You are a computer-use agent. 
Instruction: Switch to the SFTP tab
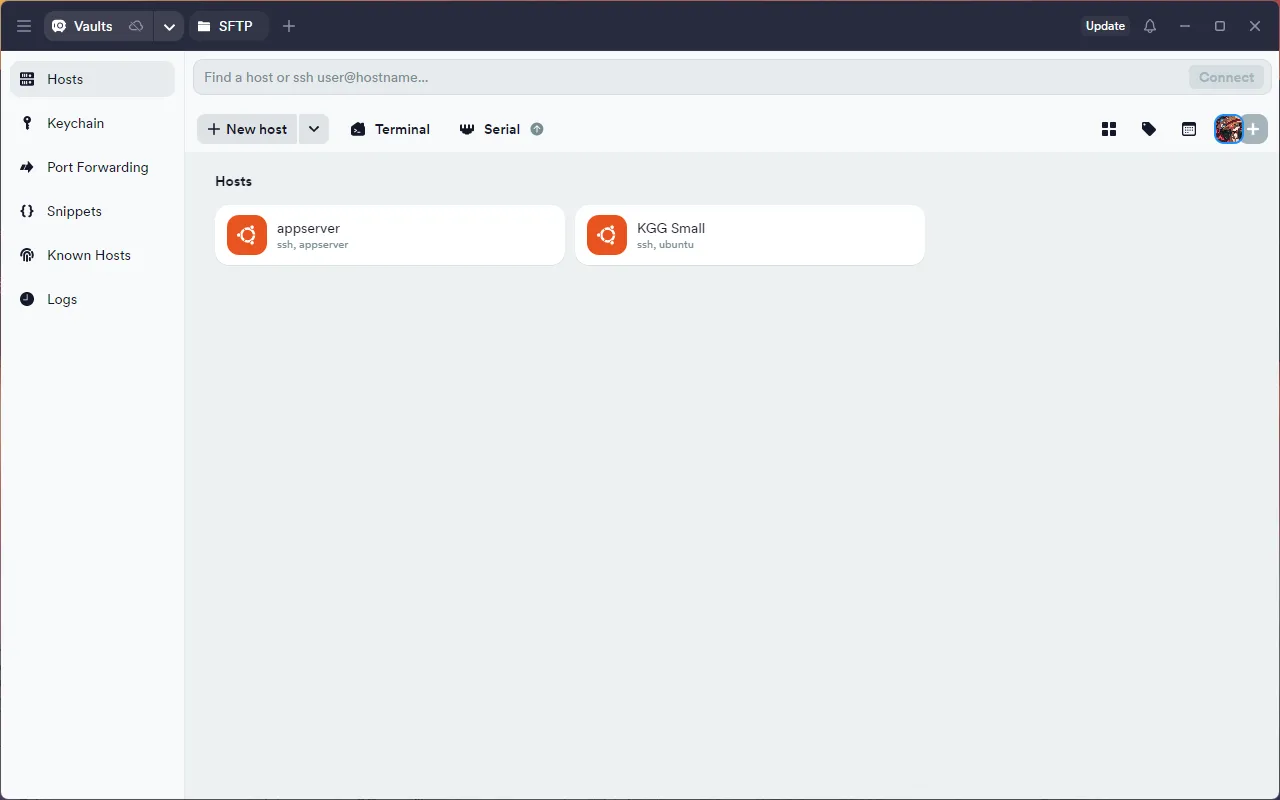click(226, 26)
